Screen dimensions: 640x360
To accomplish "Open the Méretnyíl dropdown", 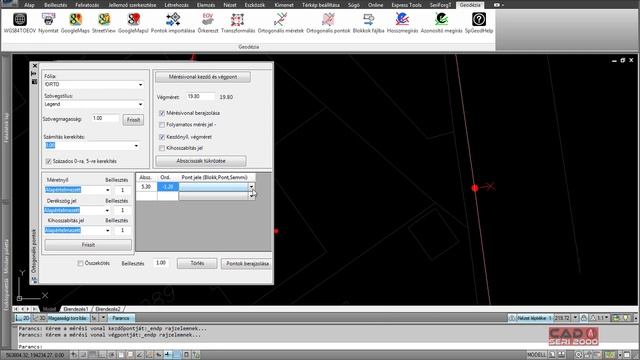I will tap(108, 190).
